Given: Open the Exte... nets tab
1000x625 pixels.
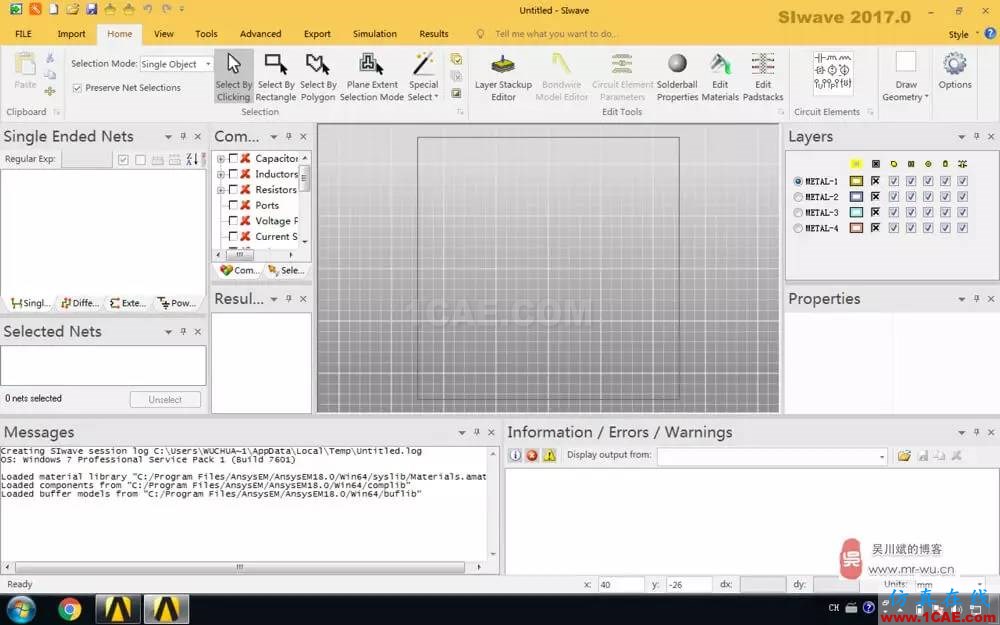Looking at the screenshot, I should click(x=128, y=303).
